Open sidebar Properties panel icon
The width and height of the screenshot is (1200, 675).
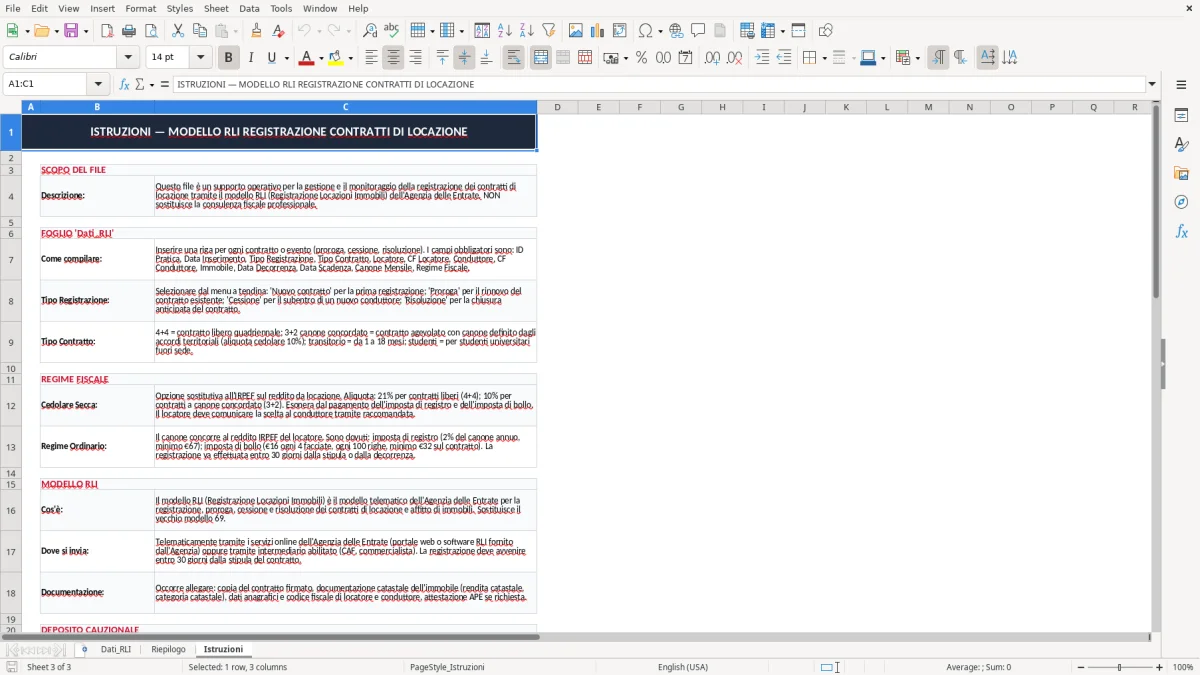point(1181,116)
